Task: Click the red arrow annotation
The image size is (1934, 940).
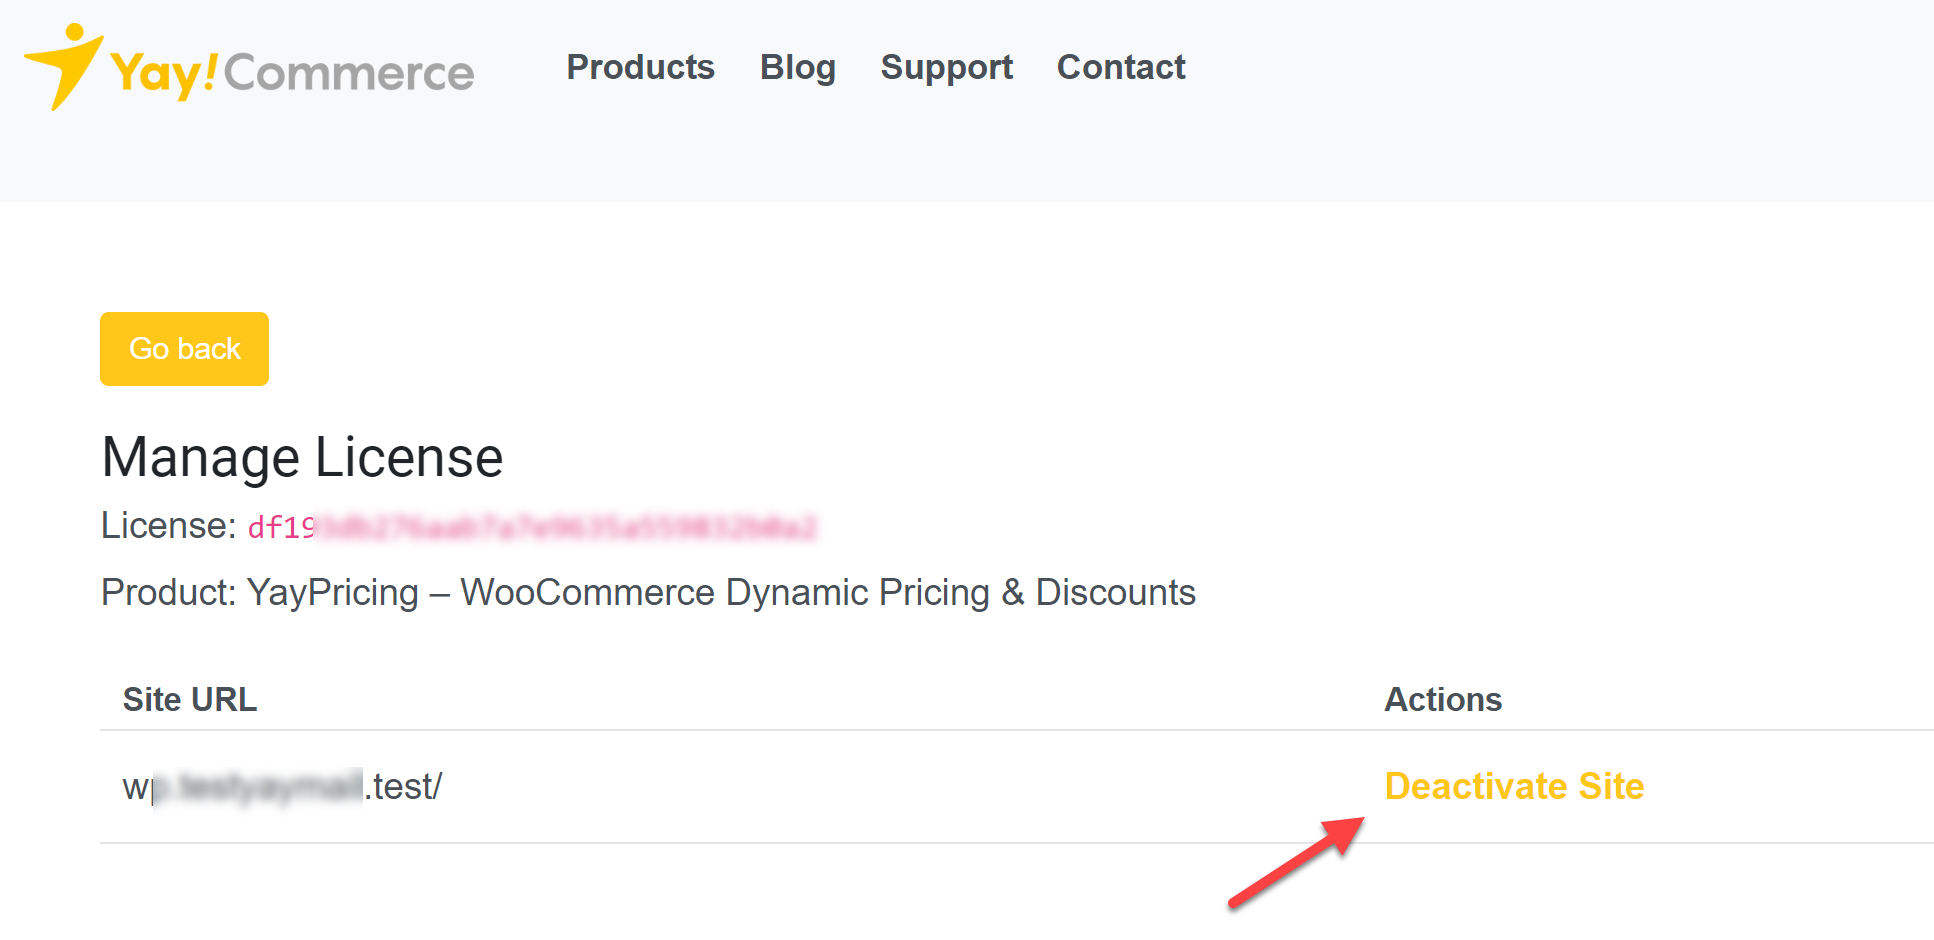Action: [x=1296, y=862]
